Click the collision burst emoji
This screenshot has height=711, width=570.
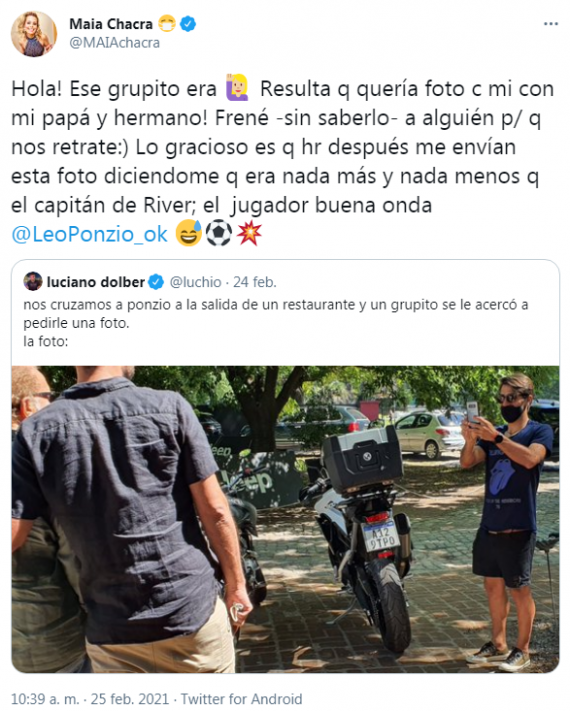(248, 233)
